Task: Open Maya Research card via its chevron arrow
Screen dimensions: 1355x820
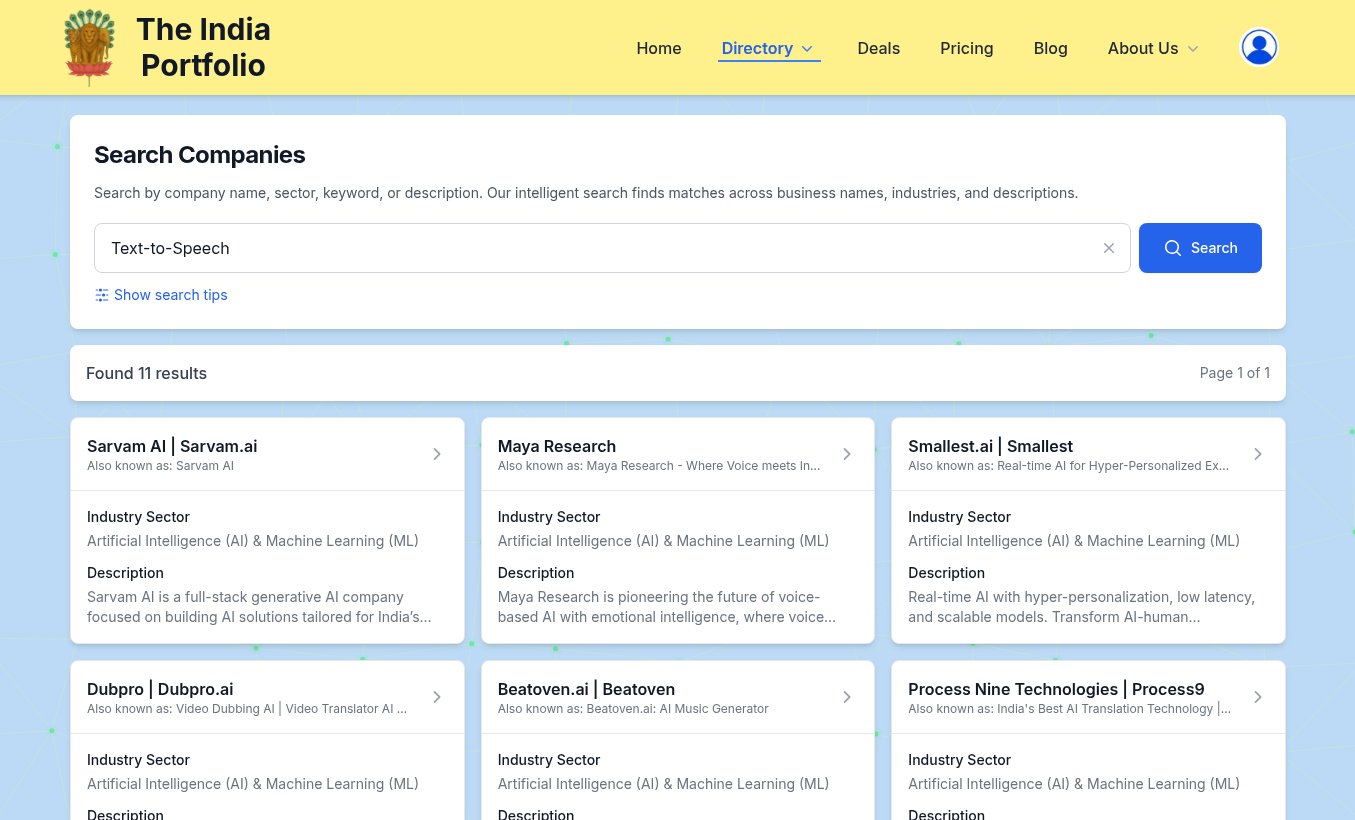Action: click(x=847, y=454)
